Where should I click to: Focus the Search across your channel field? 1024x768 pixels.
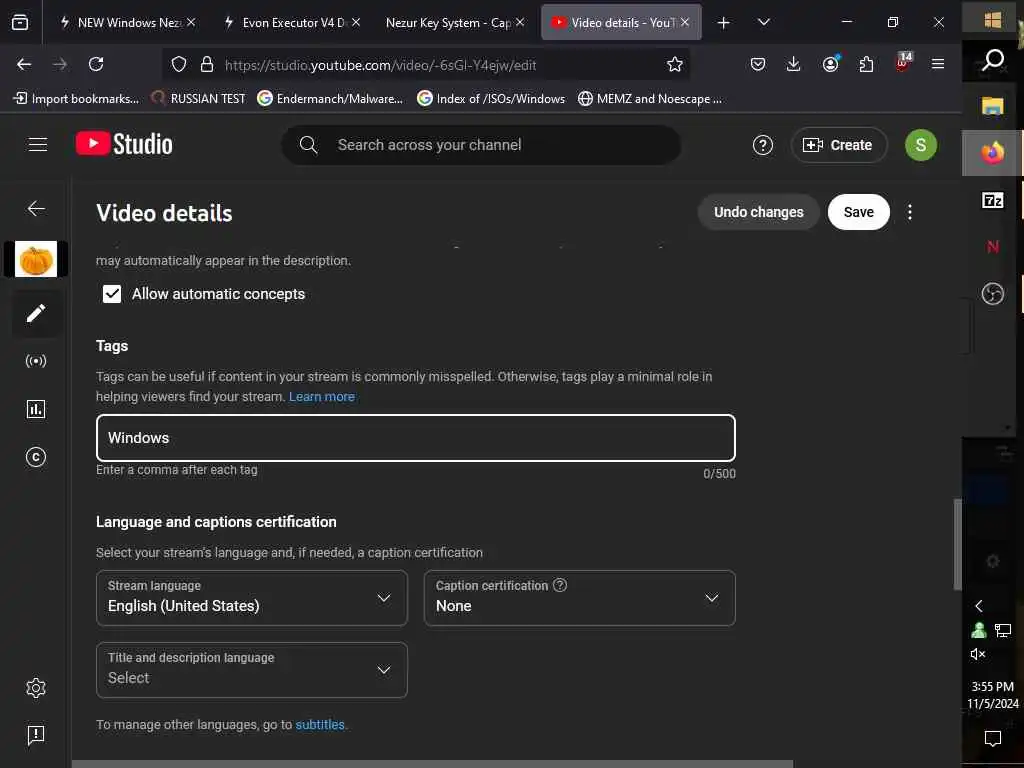[x=481, y=145]
